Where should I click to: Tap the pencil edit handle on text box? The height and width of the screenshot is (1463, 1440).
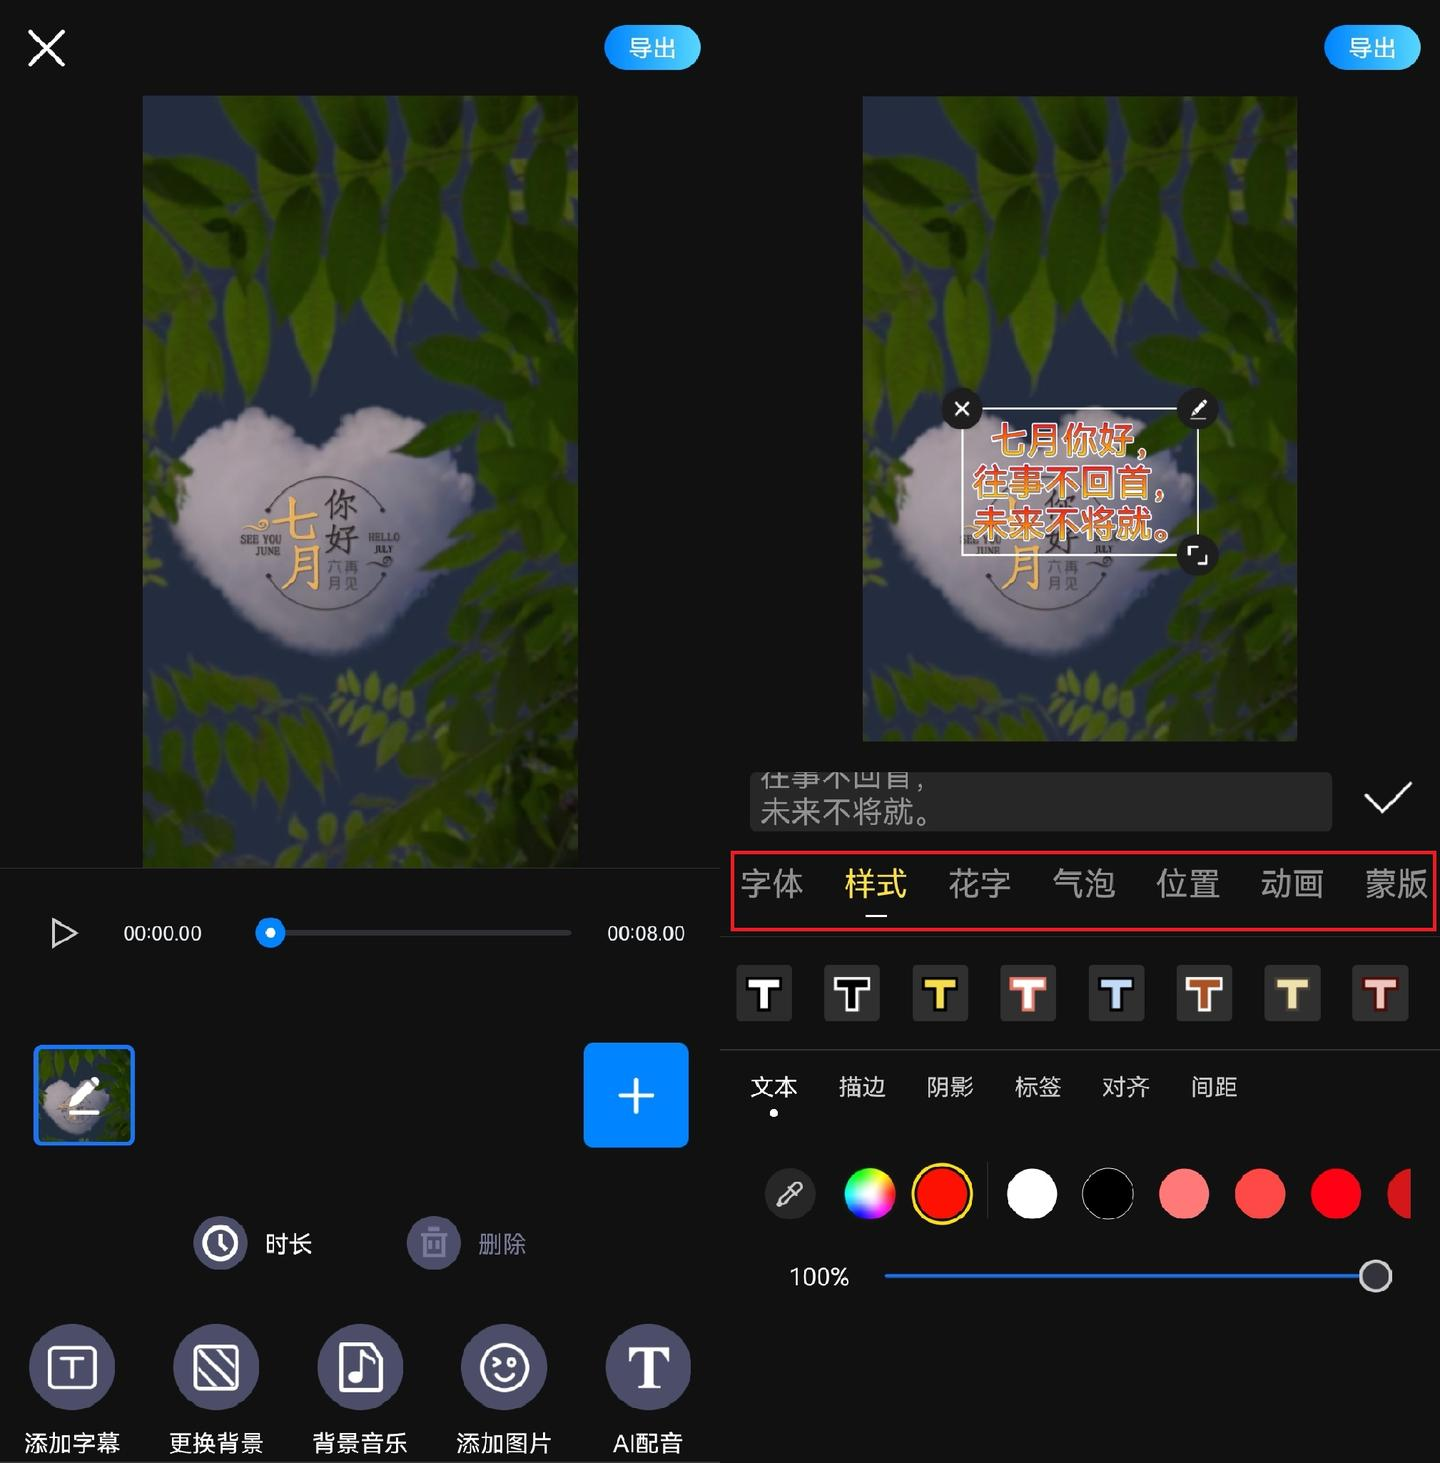click(1198, 408)
